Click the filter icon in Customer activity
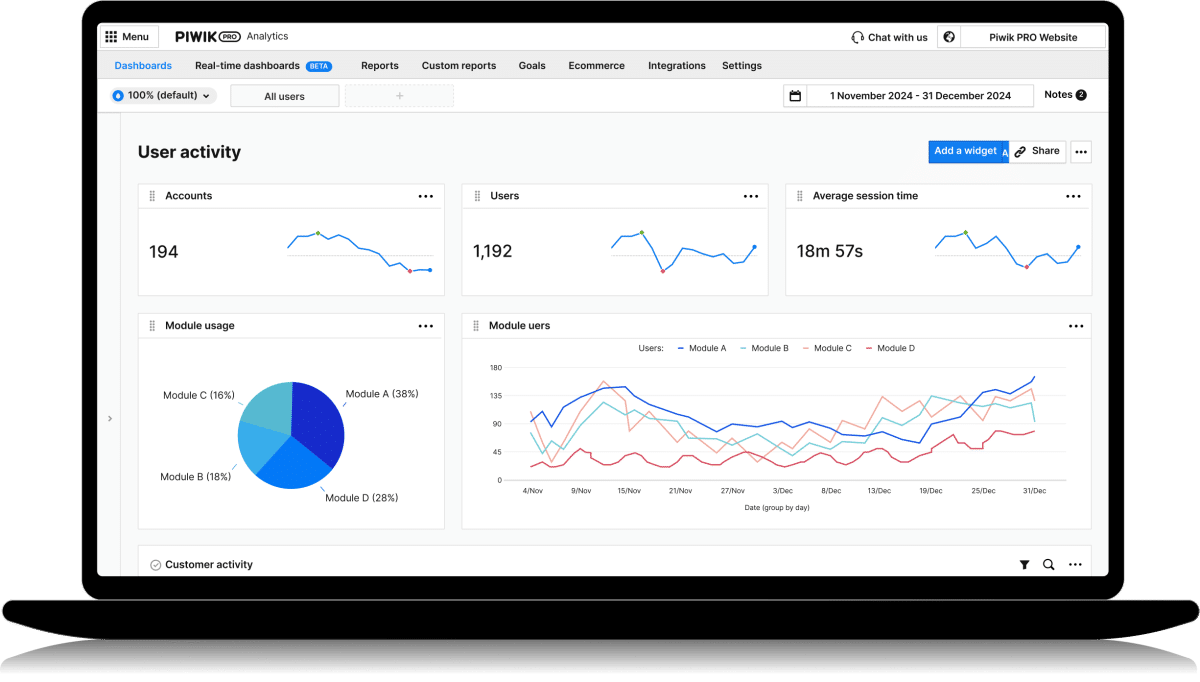 pyautogui.click(x=1024, y=565)
